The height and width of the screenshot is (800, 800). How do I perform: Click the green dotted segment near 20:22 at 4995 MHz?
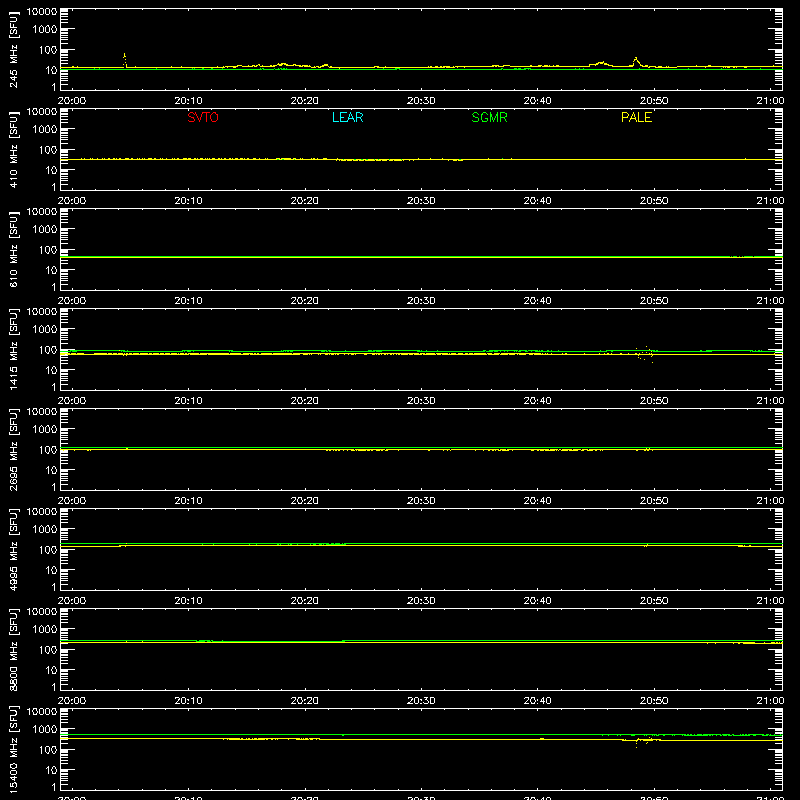tap(329, 544)
